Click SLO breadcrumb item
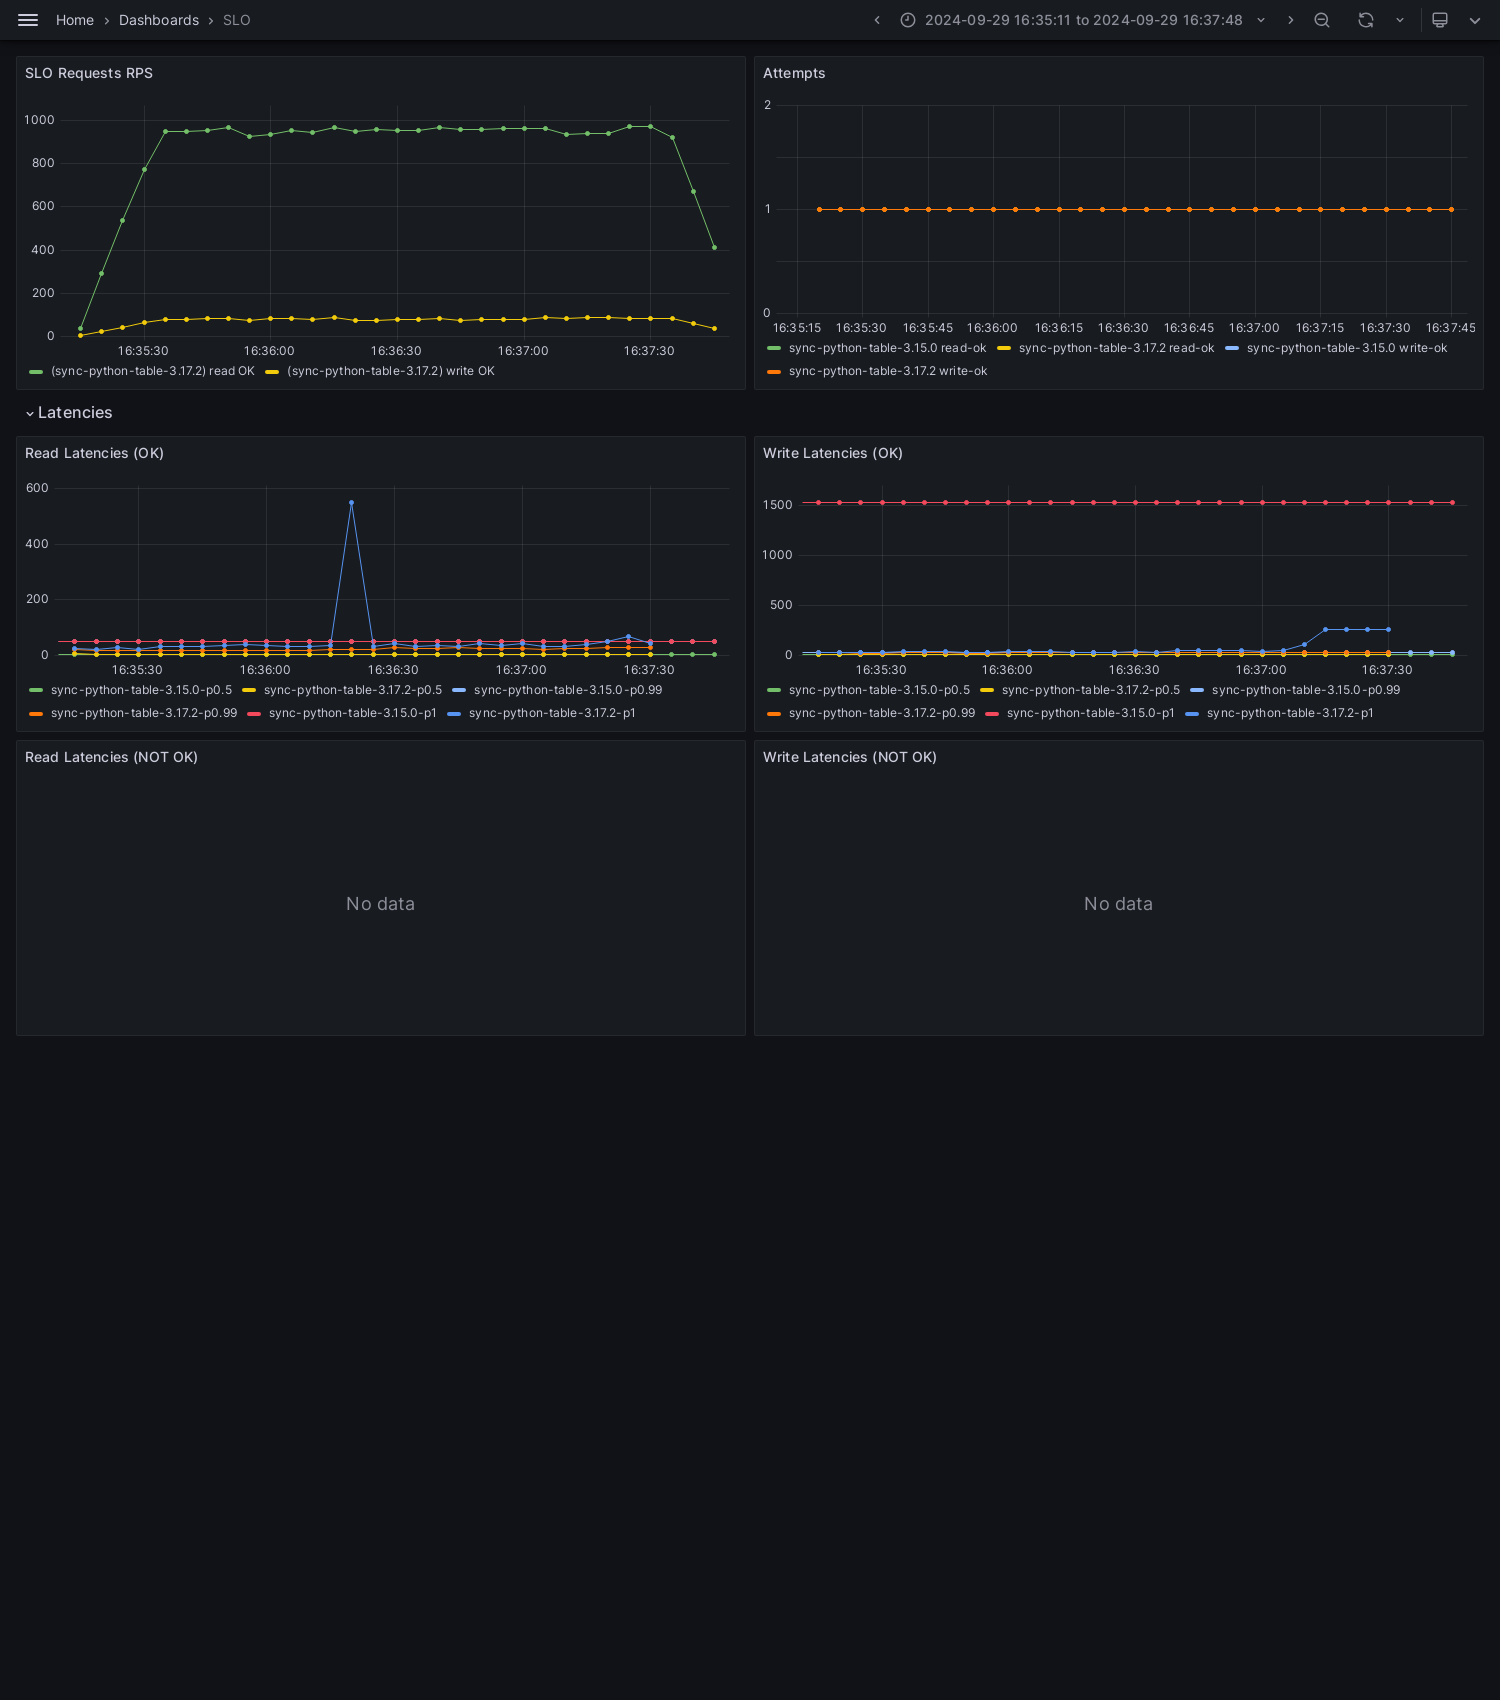 (237, 20)
